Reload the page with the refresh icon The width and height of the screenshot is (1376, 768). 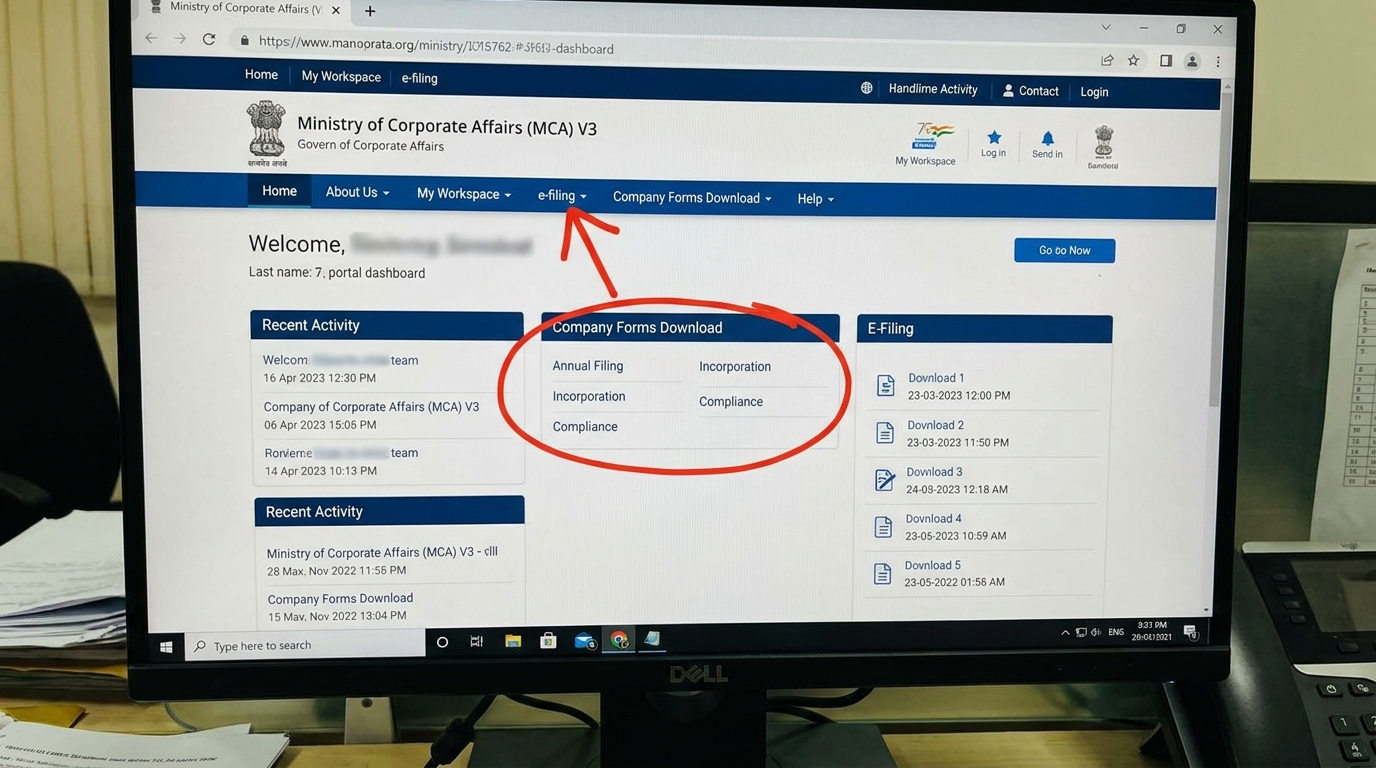[x=209, y=39]
